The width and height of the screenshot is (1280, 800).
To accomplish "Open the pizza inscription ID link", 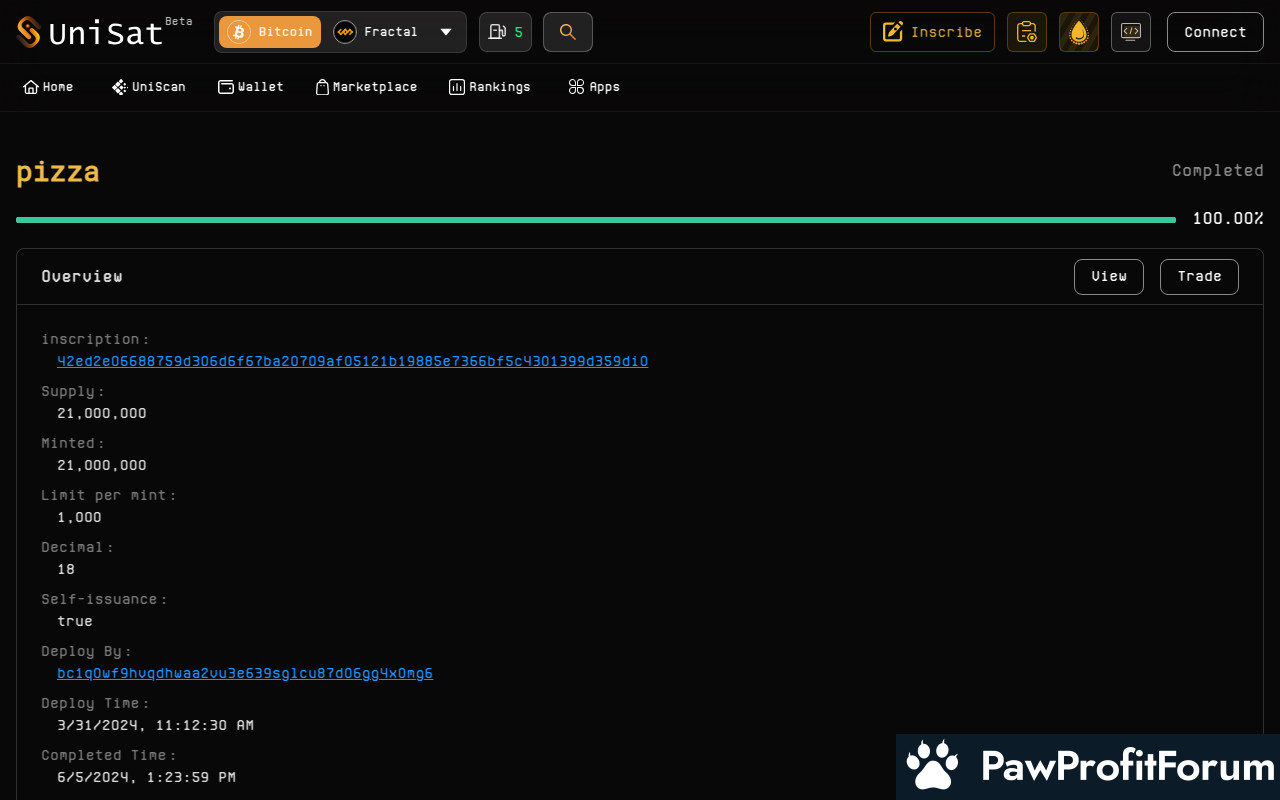I will point(352,361).
